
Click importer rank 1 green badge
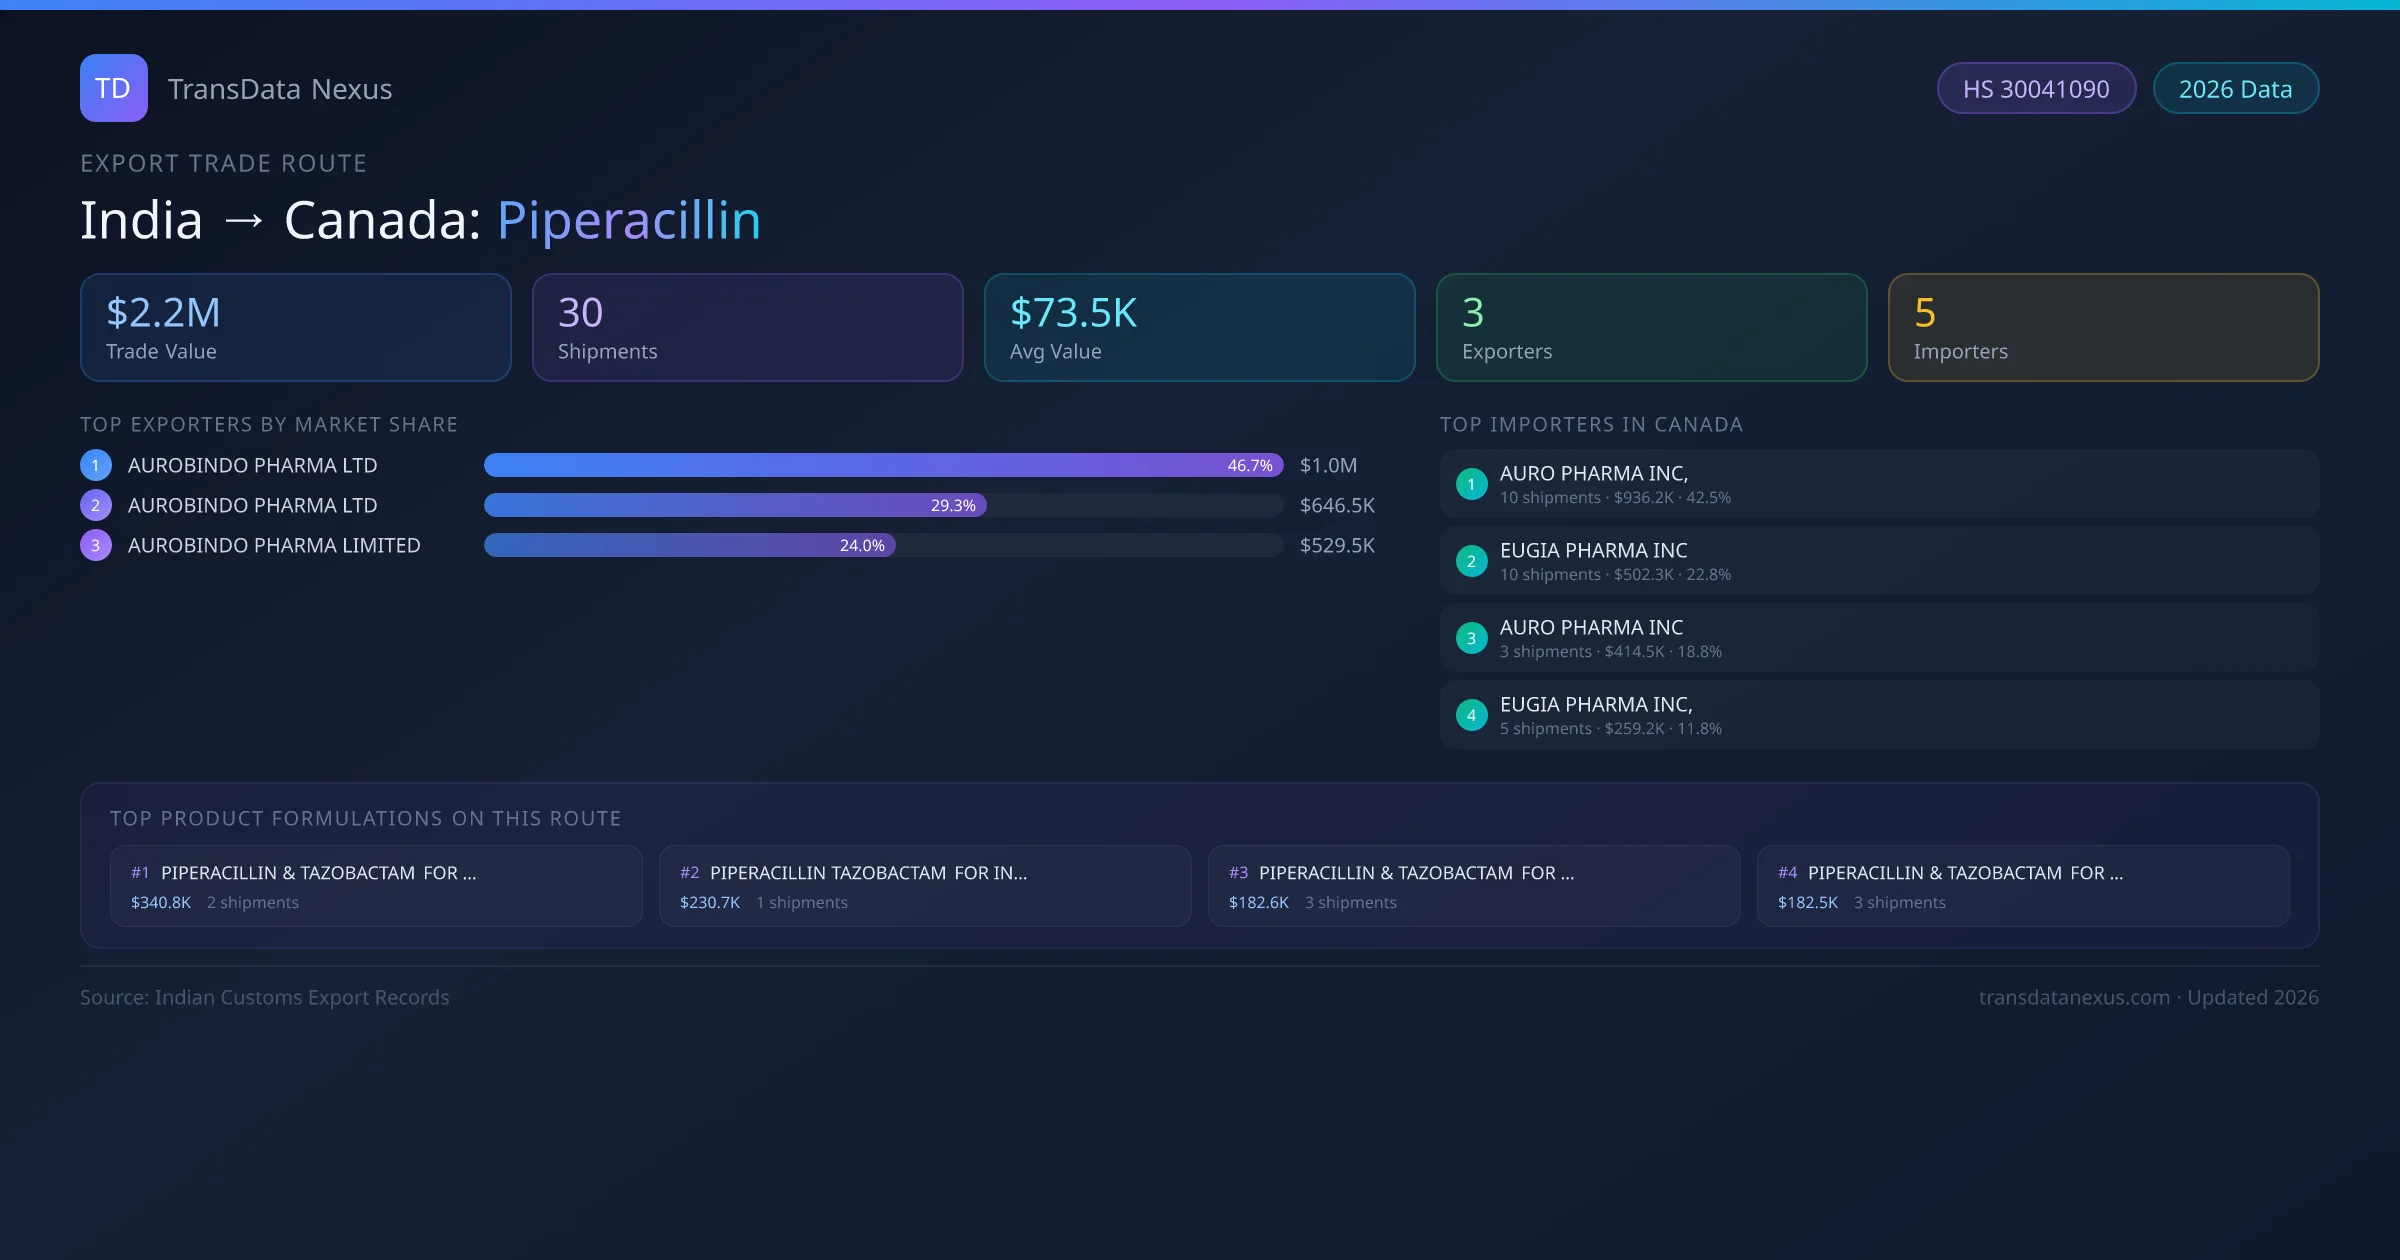1471,484
